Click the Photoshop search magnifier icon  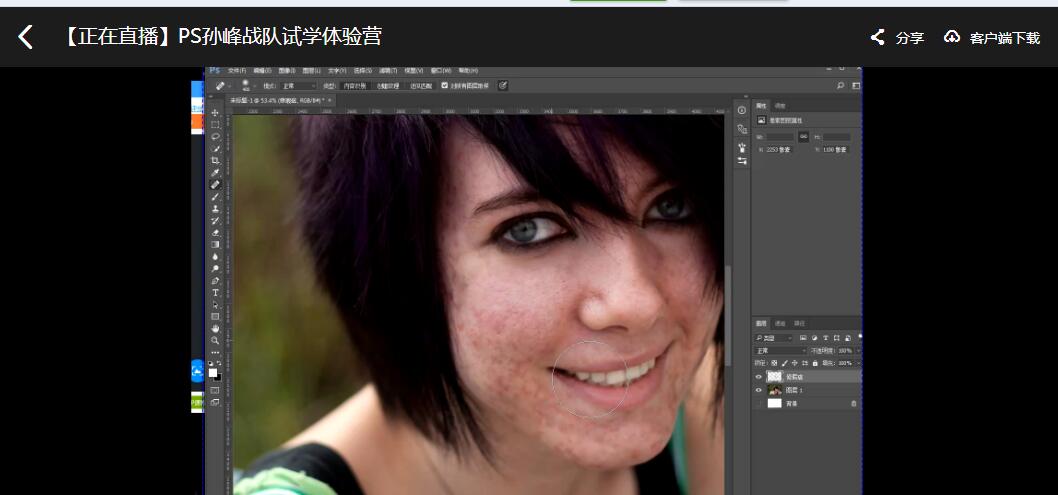(840, 86)
